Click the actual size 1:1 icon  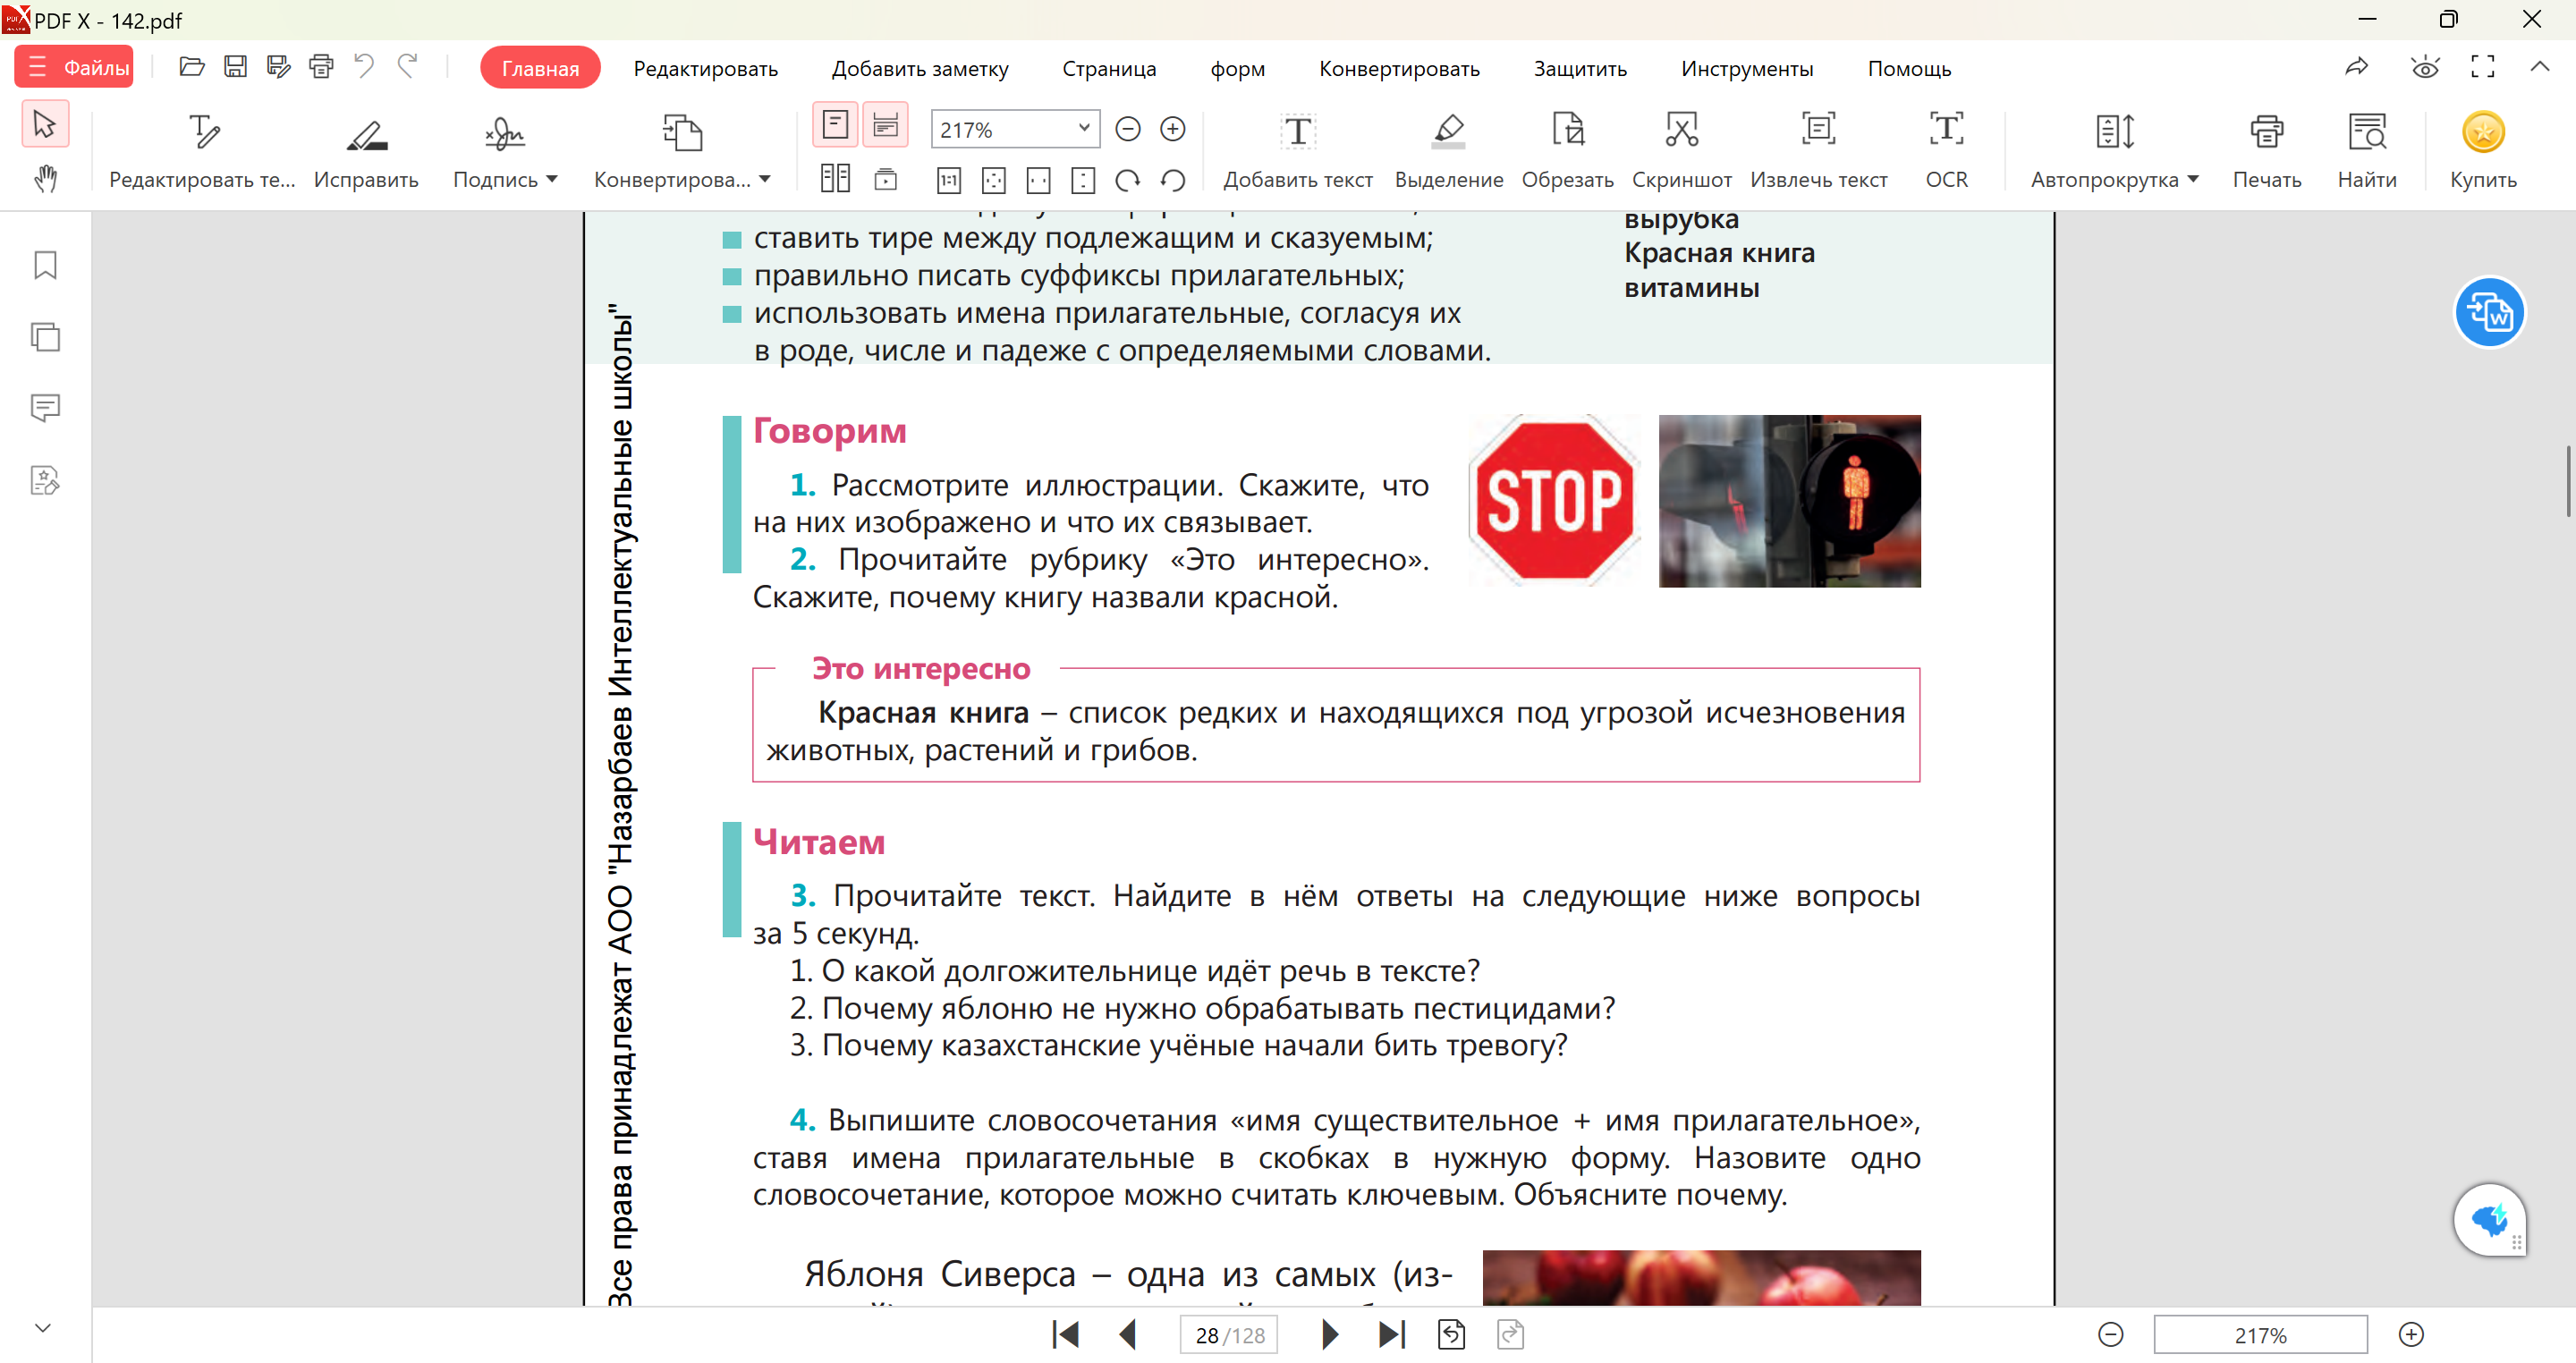[948, 180]
